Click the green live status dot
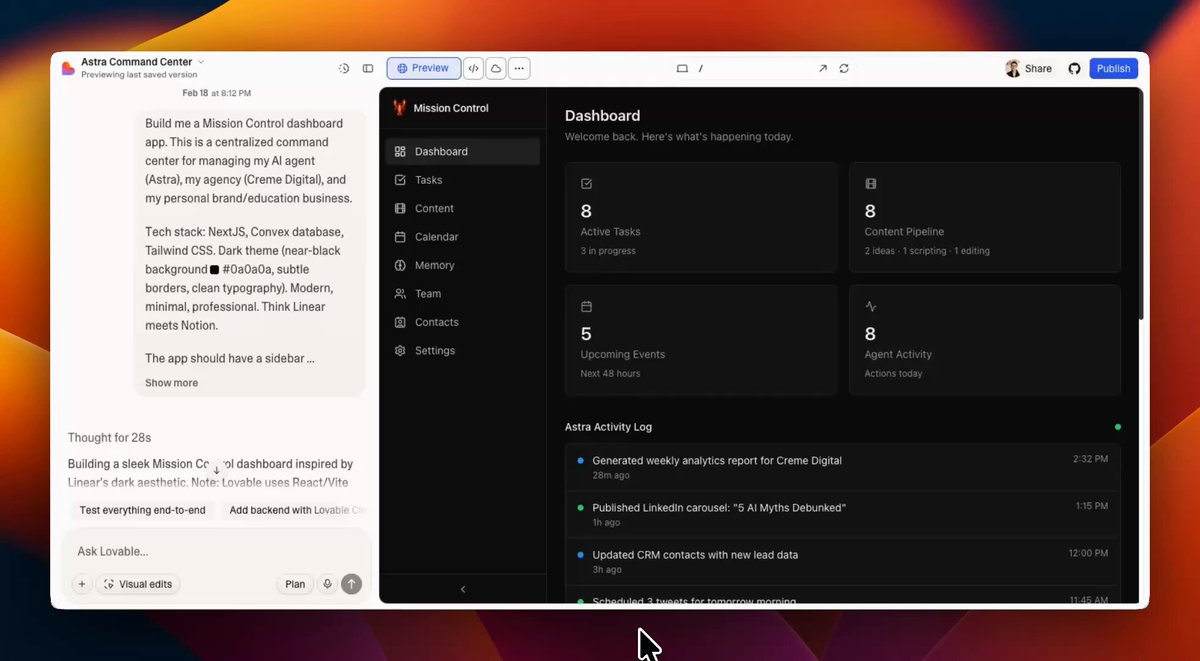The width and height of the screenshot is (1200, 661). point(1118,427)
